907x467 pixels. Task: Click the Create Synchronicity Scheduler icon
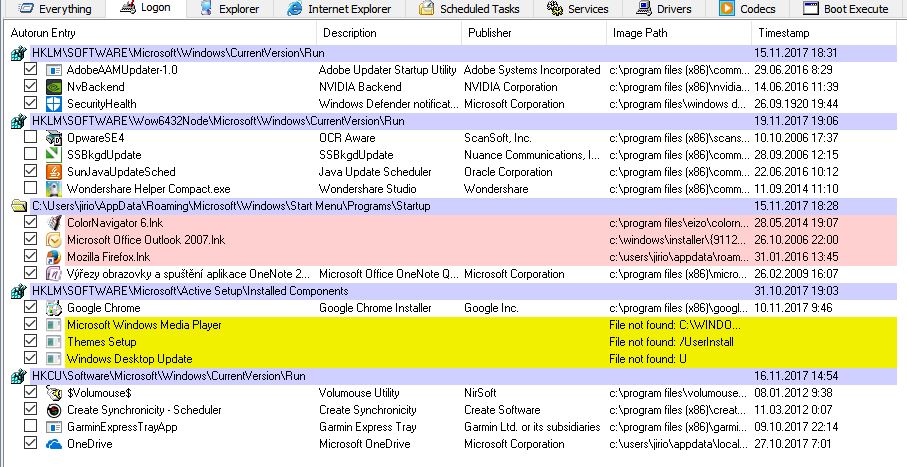point(54,410)
